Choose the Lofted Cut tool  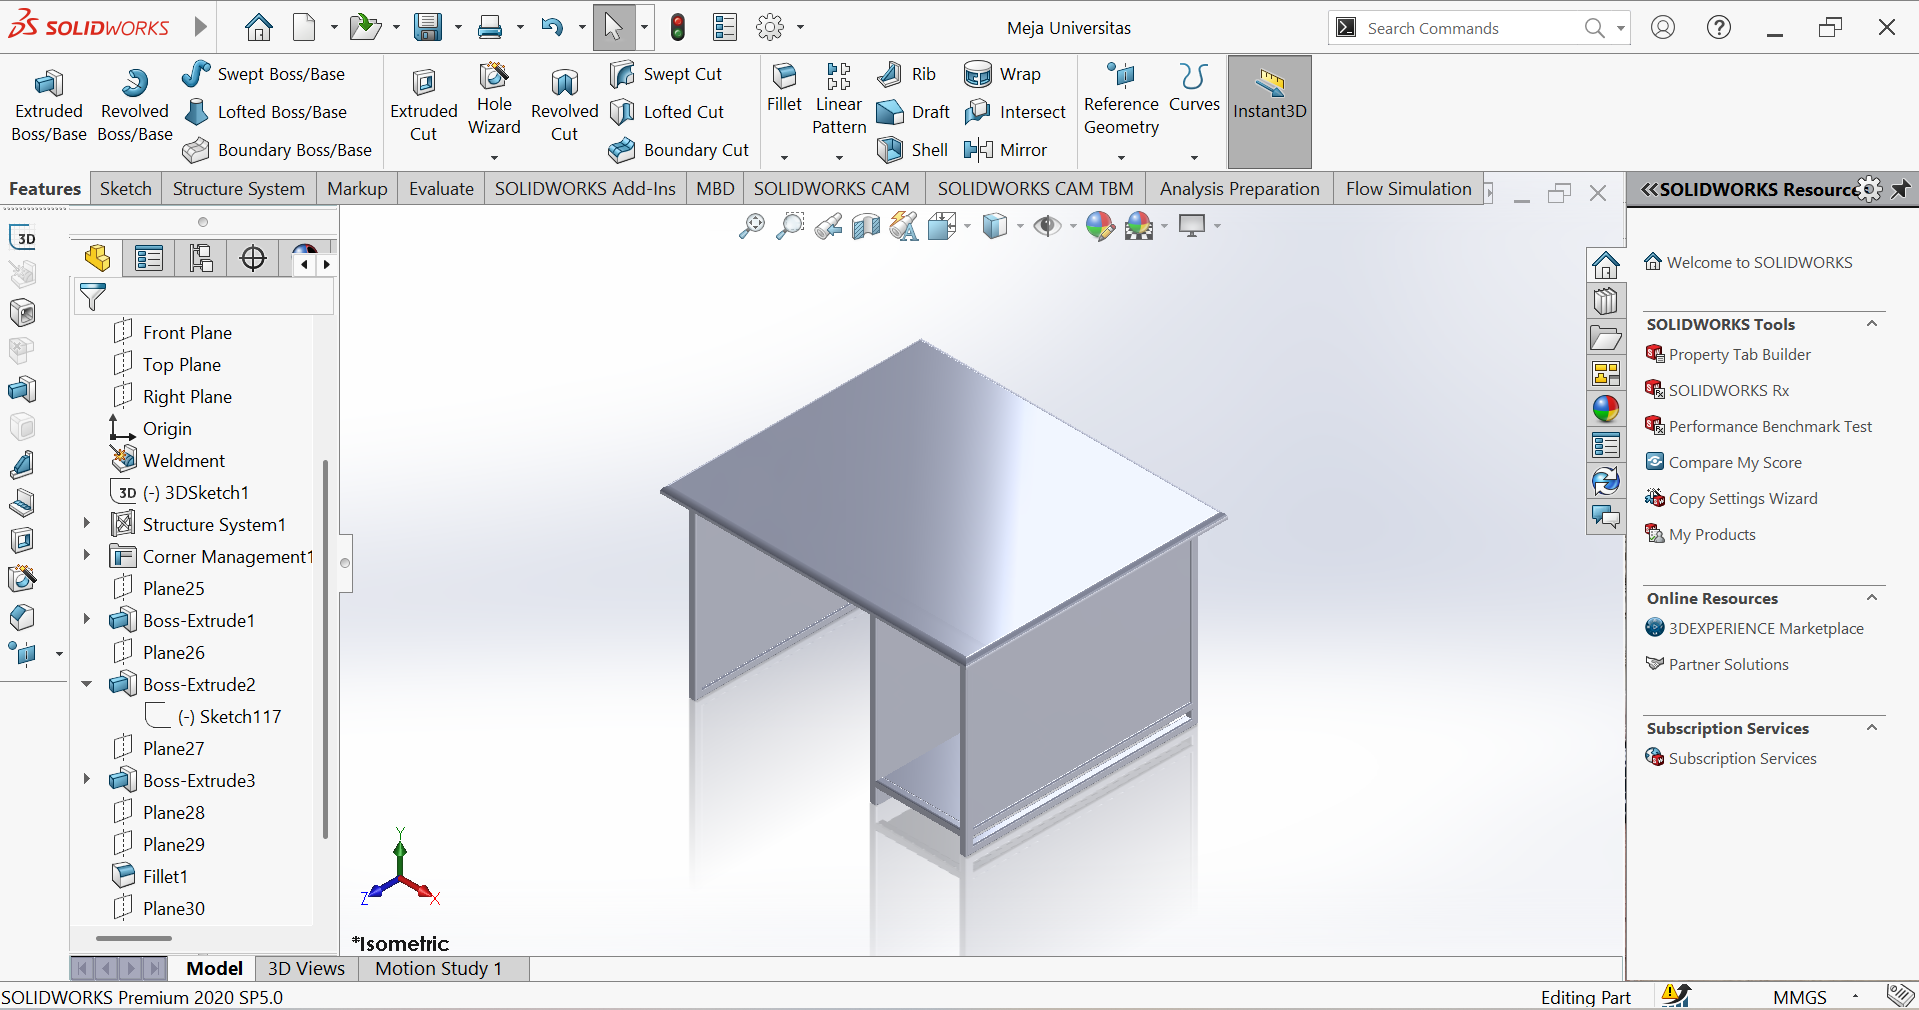click(667, 112)
